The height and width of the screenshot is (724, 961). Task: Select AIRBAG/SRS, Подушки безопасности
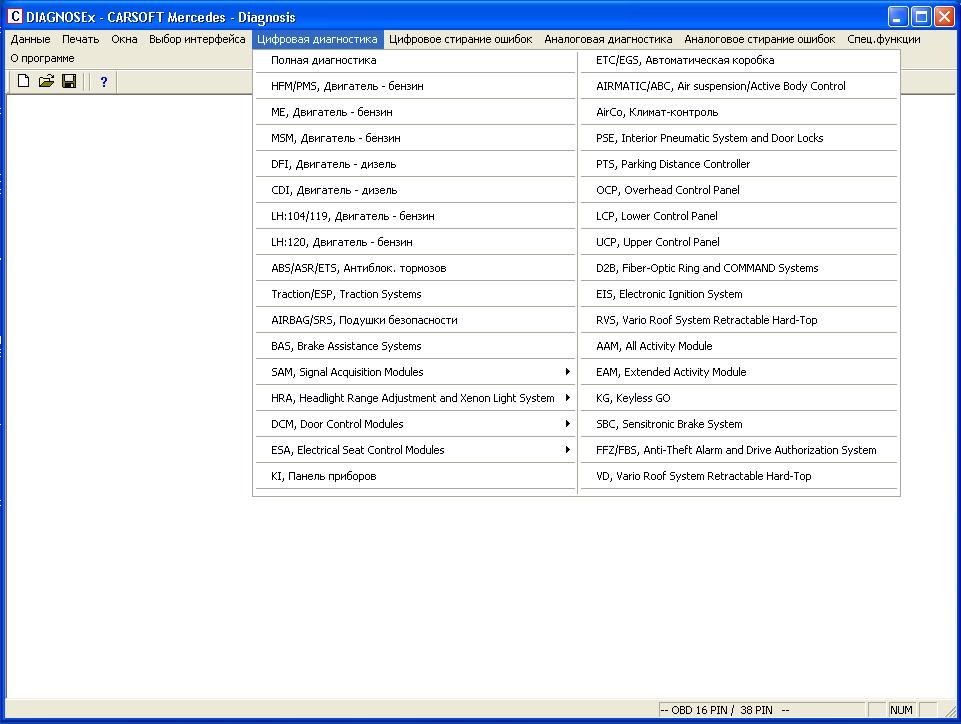[x=415, y=320]
